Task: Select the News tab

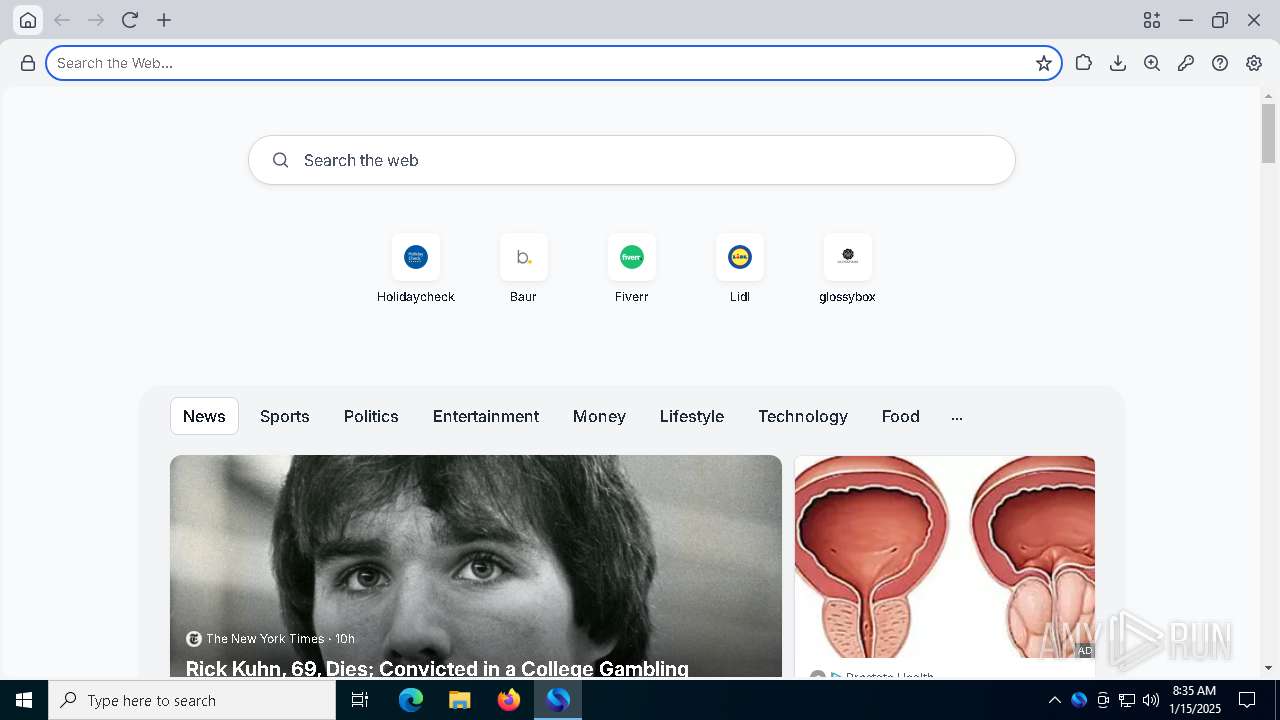Action: 204,416
